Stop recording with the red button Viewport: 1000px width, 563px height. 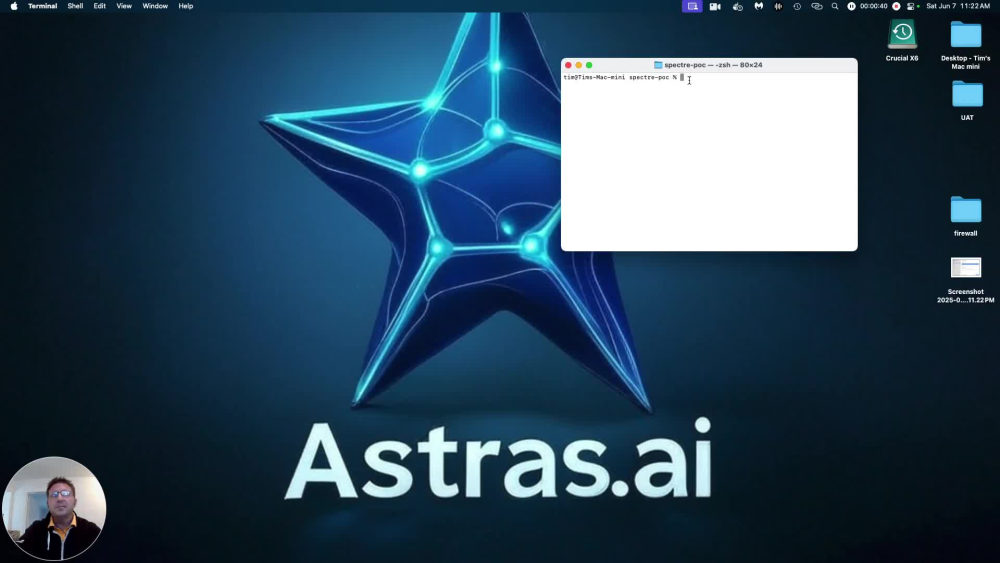tap(896, 6)
